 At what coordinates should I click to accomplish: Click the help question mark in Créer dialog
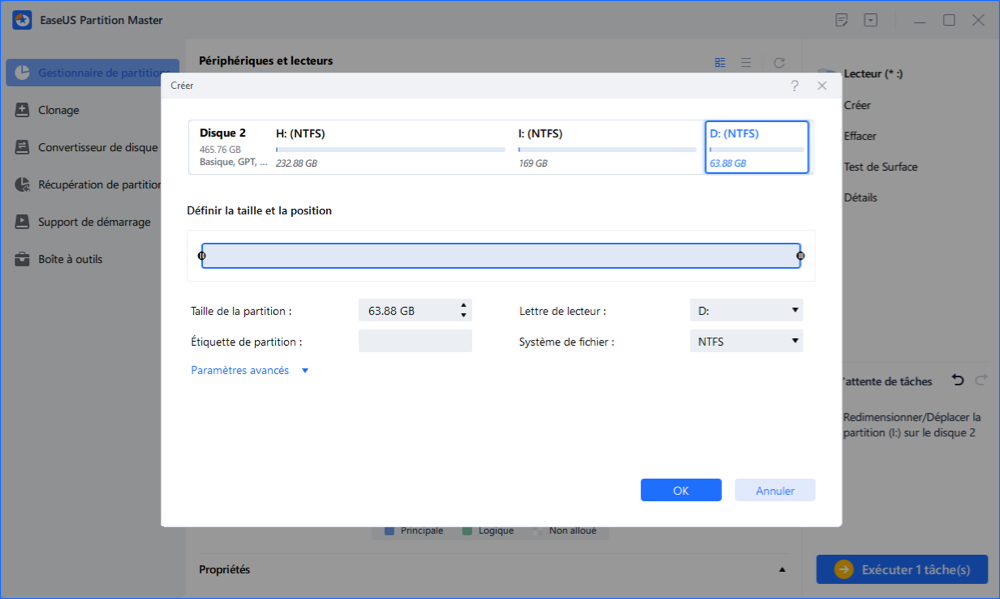(794, 86)
